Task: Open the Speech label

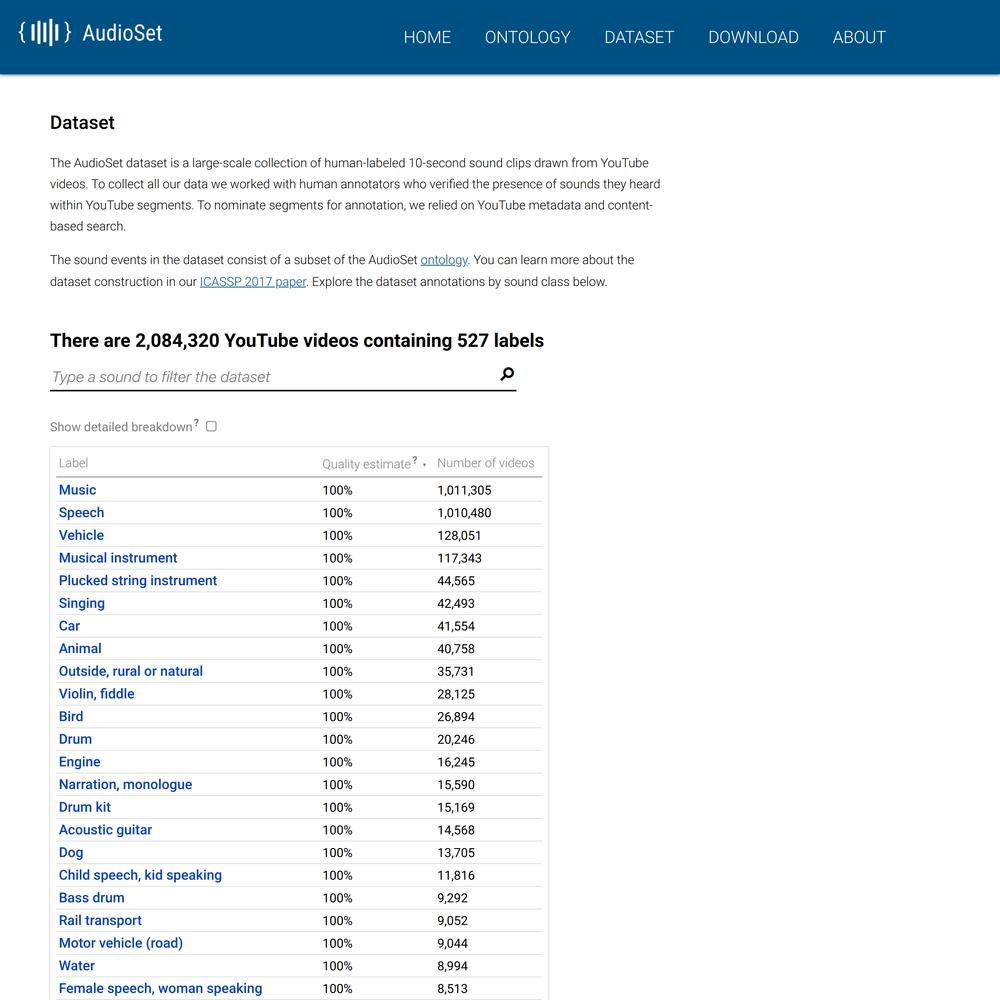Action: 82,513
